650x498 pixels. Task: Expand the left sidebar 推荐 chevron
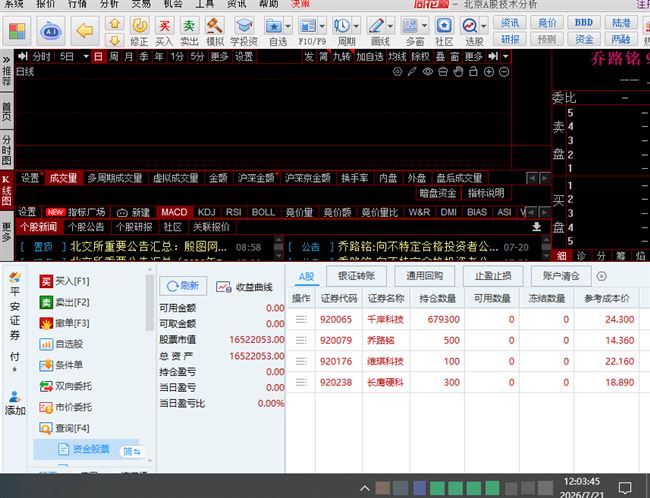[6, 59]
